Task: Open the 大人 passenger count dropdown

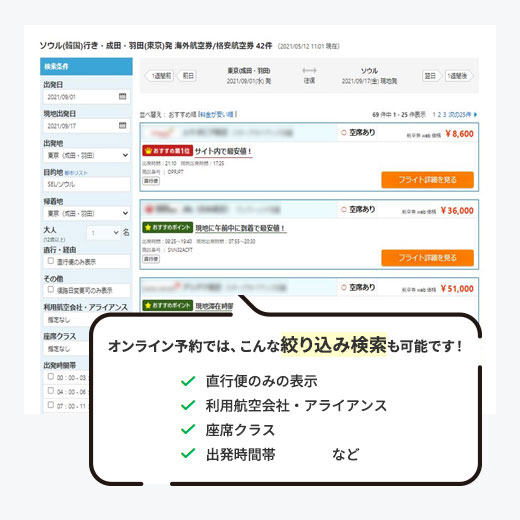Action: click(104, 233)
